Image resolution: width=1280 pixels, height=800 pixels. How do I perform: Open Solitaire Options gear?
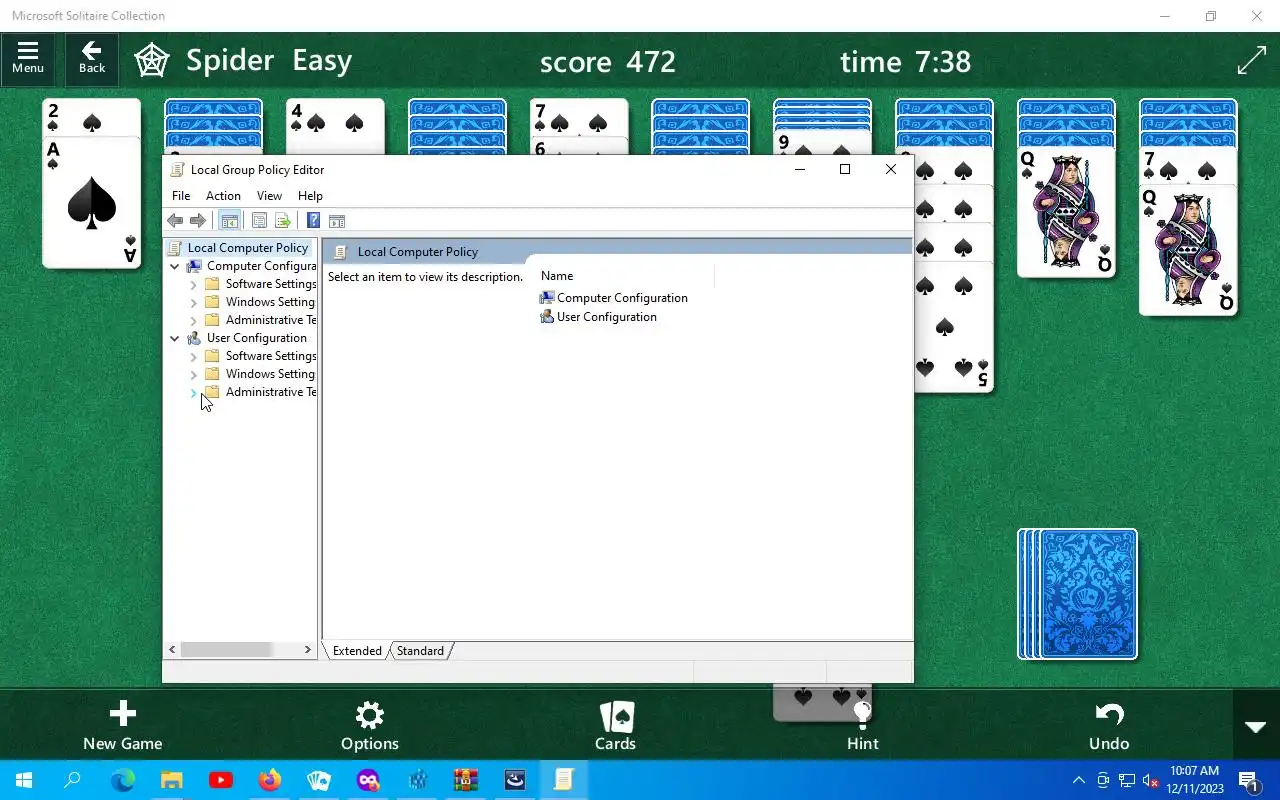(370, 727)
